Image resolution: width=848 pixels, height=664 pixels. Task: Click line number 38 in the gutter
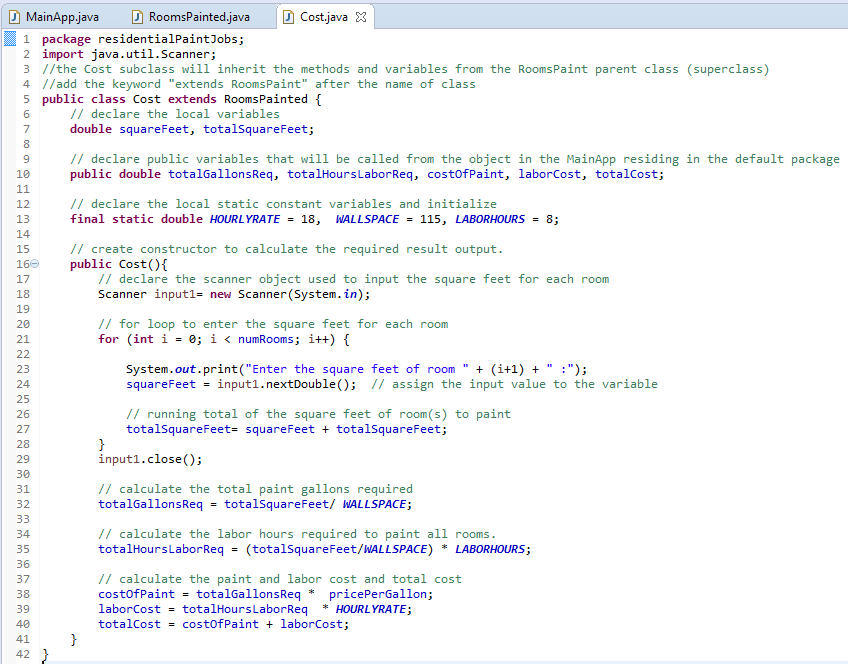[23, 594]
